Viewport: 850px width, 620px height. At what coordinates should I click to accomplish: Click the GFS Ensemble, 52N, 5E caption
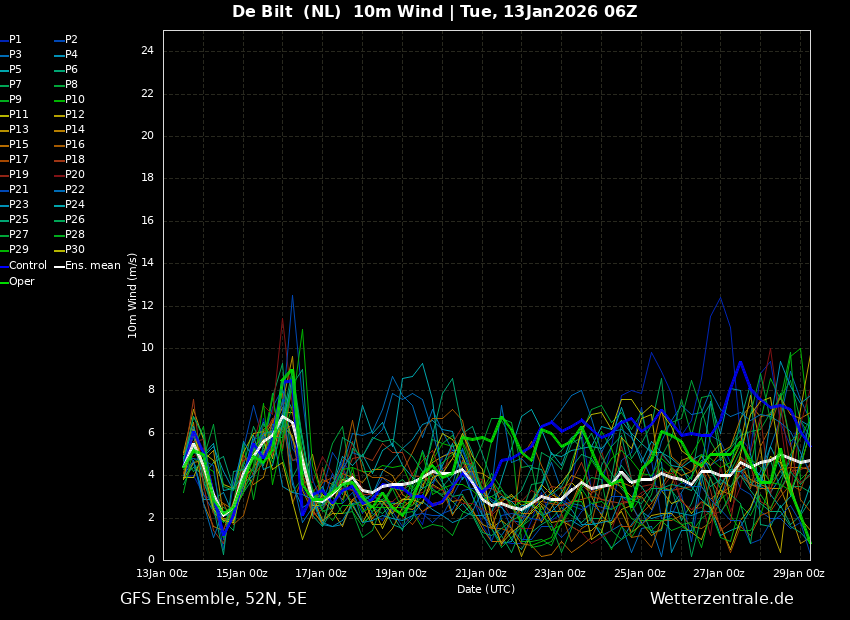214,599
